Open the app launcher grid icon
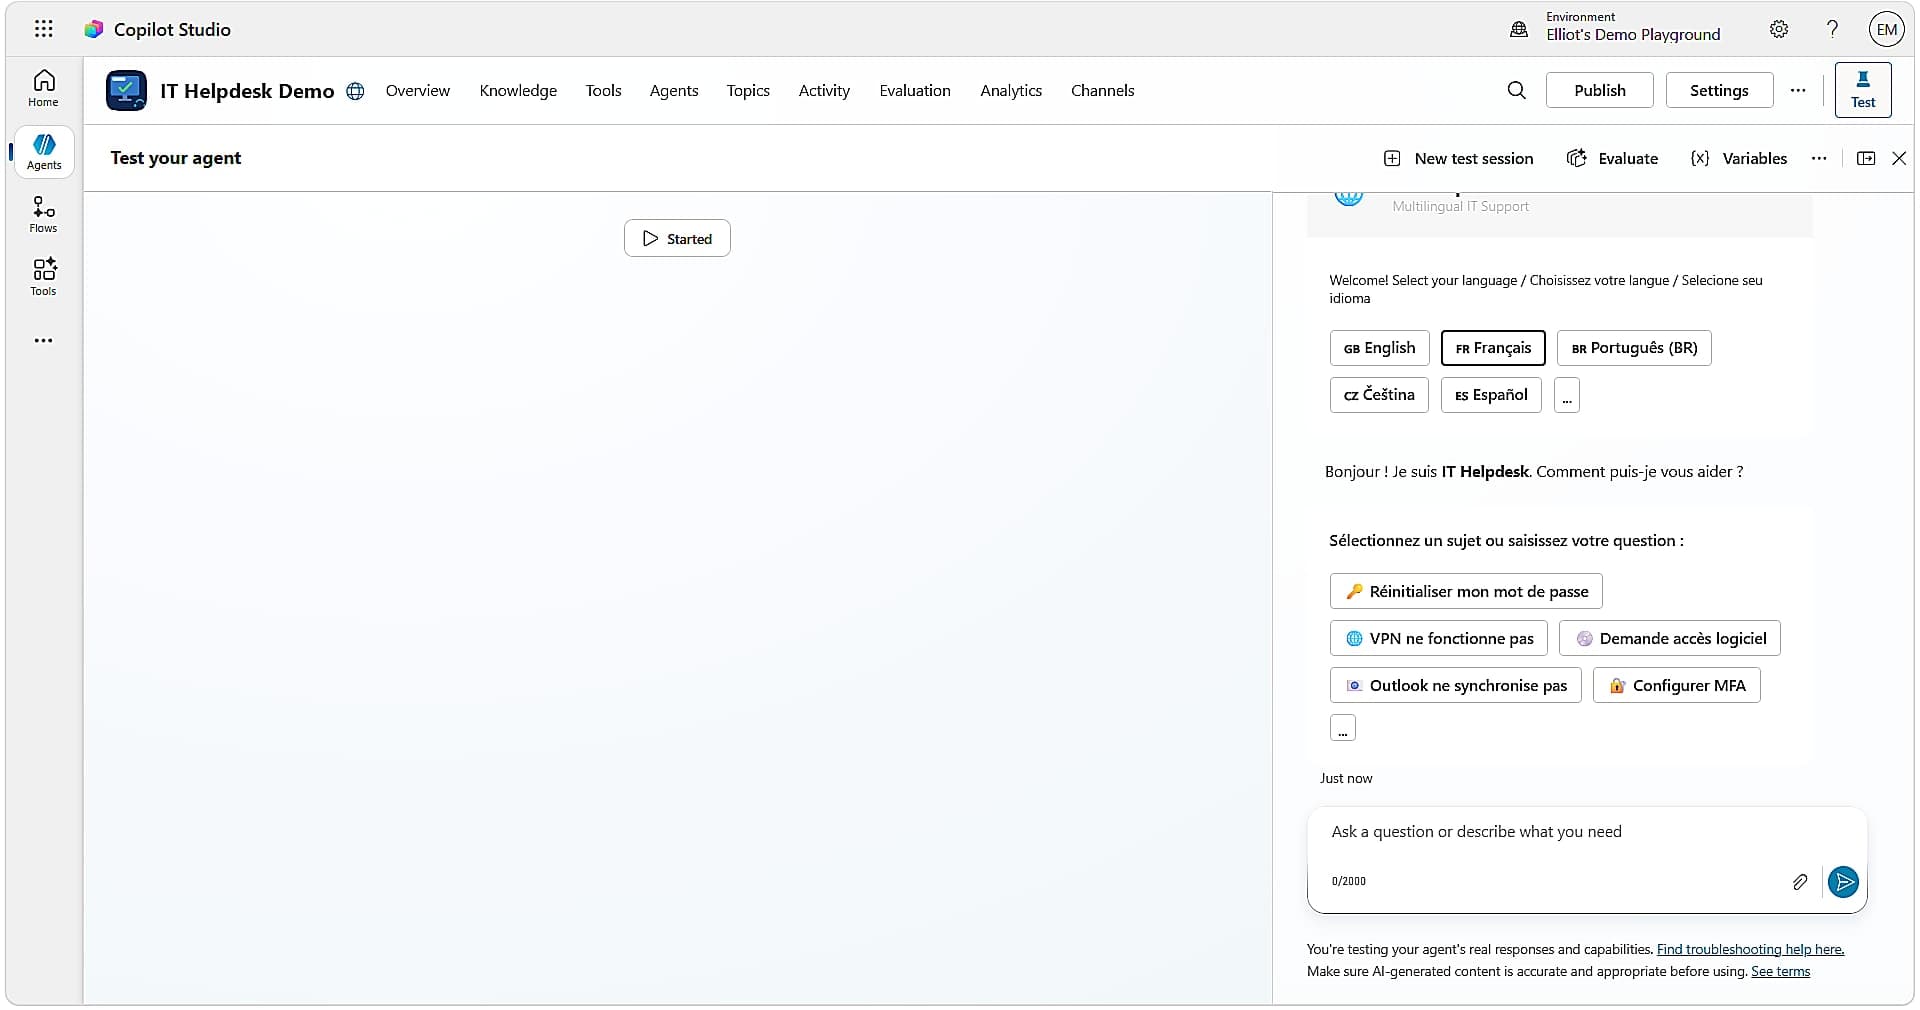1920x1010 pixels. click(43, 29)
